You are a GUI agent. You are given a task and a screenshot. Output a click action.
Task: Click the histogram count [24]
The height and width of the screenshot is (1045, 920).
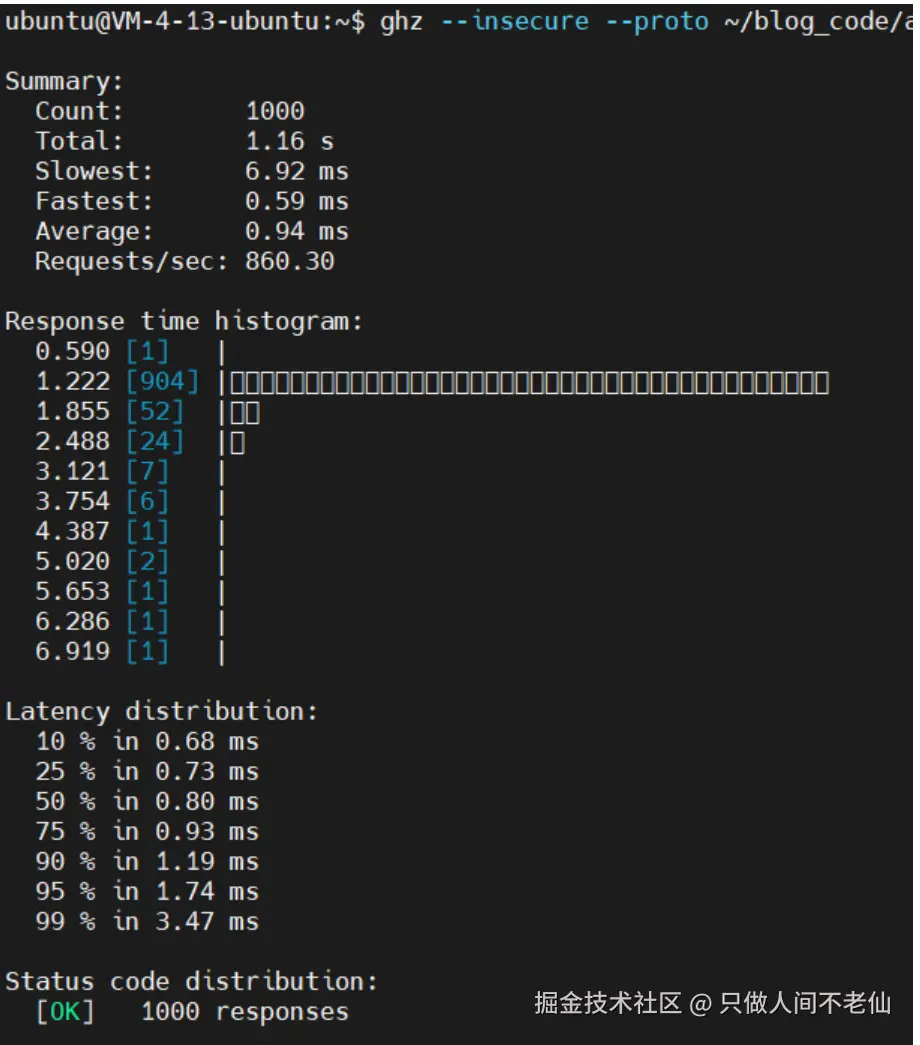pos(155,442)
